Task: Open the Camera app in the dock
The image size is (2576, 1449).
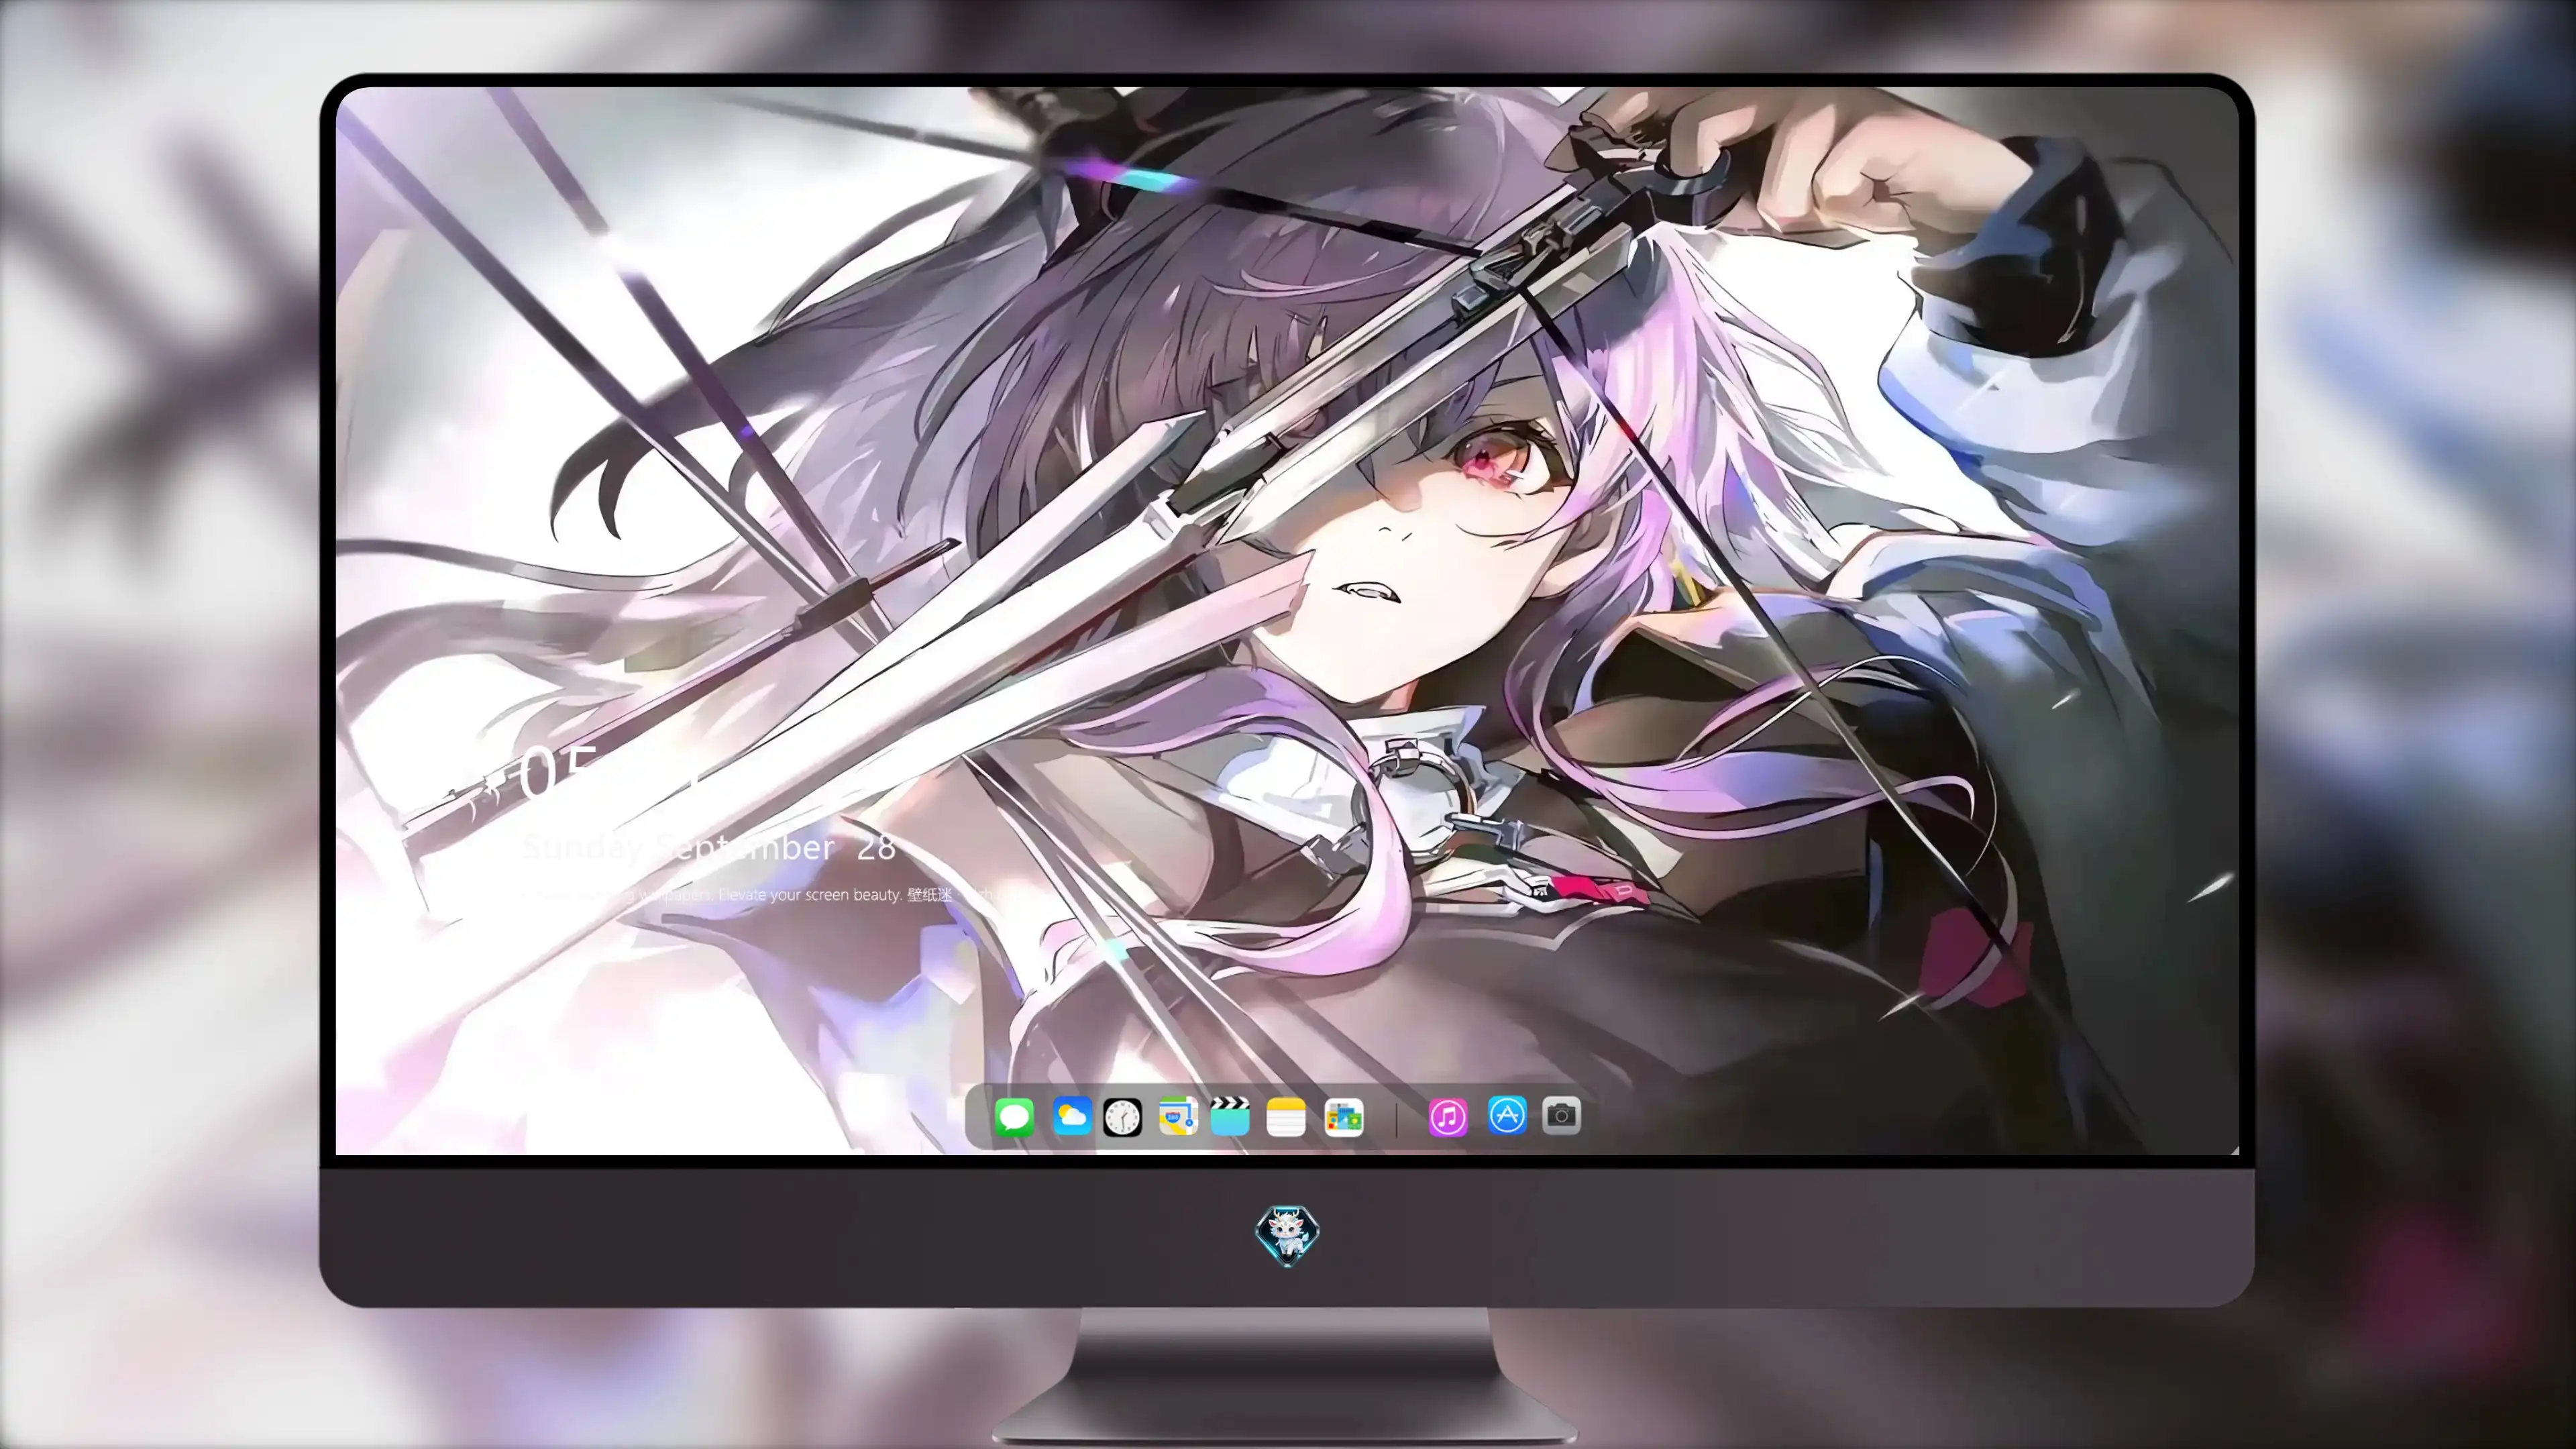Action: click(1561, 1115)
